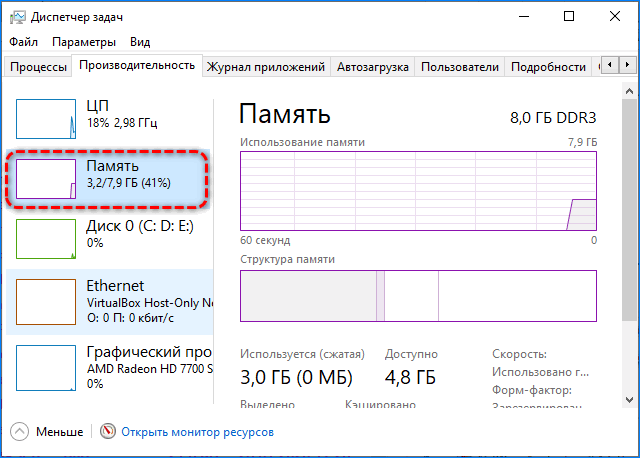Select the Графический процессор mini graph
Image resolution: width=640 pixels, height=458 pixels.
(46, 368)
